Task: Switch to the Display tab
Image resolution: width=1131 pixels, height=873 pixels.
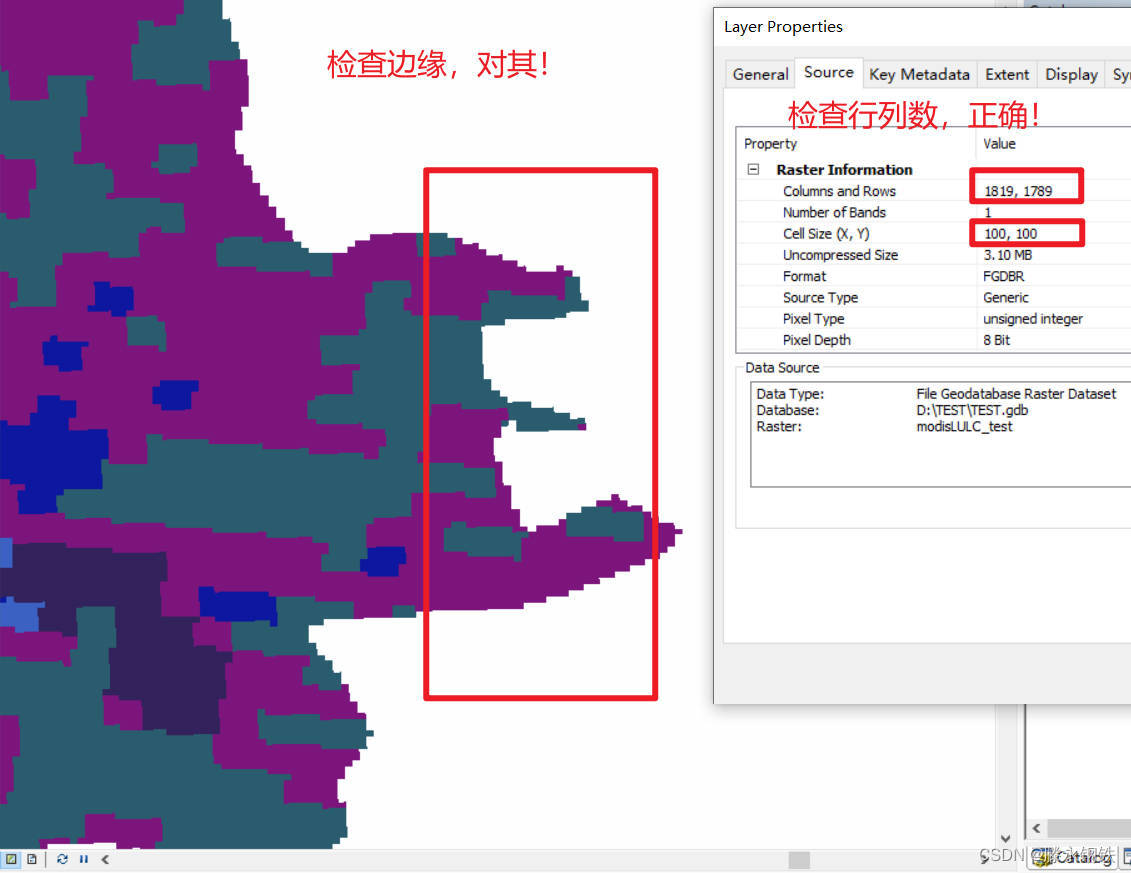Action: 1070,73
